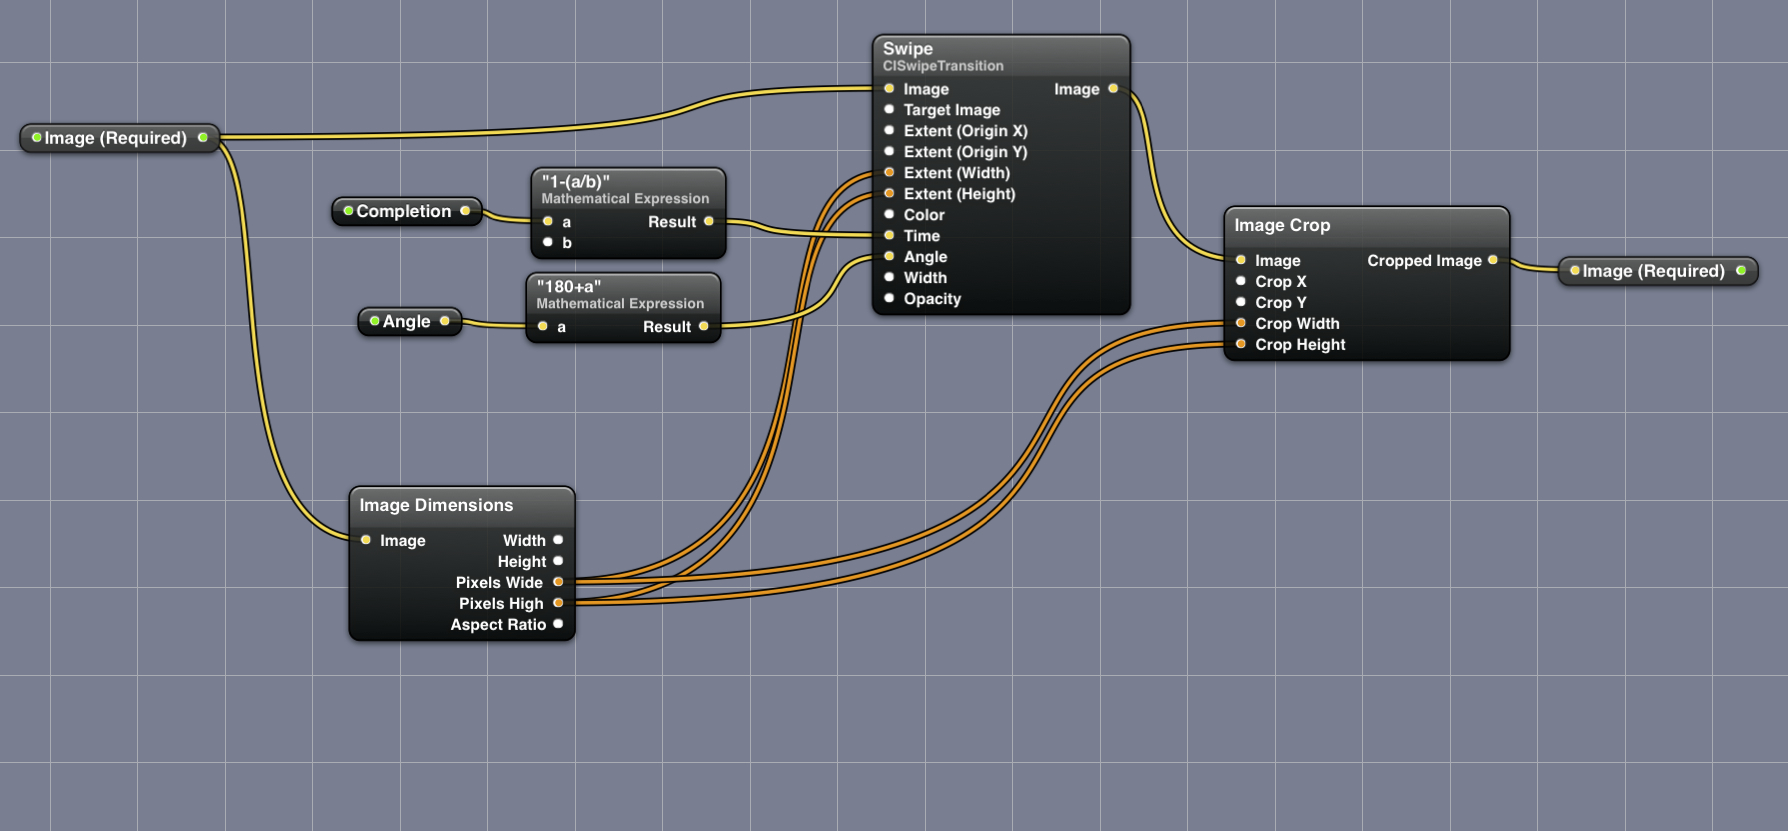Select the Completion input node
The image size is (1788, 831).
(x=405, y=211)
